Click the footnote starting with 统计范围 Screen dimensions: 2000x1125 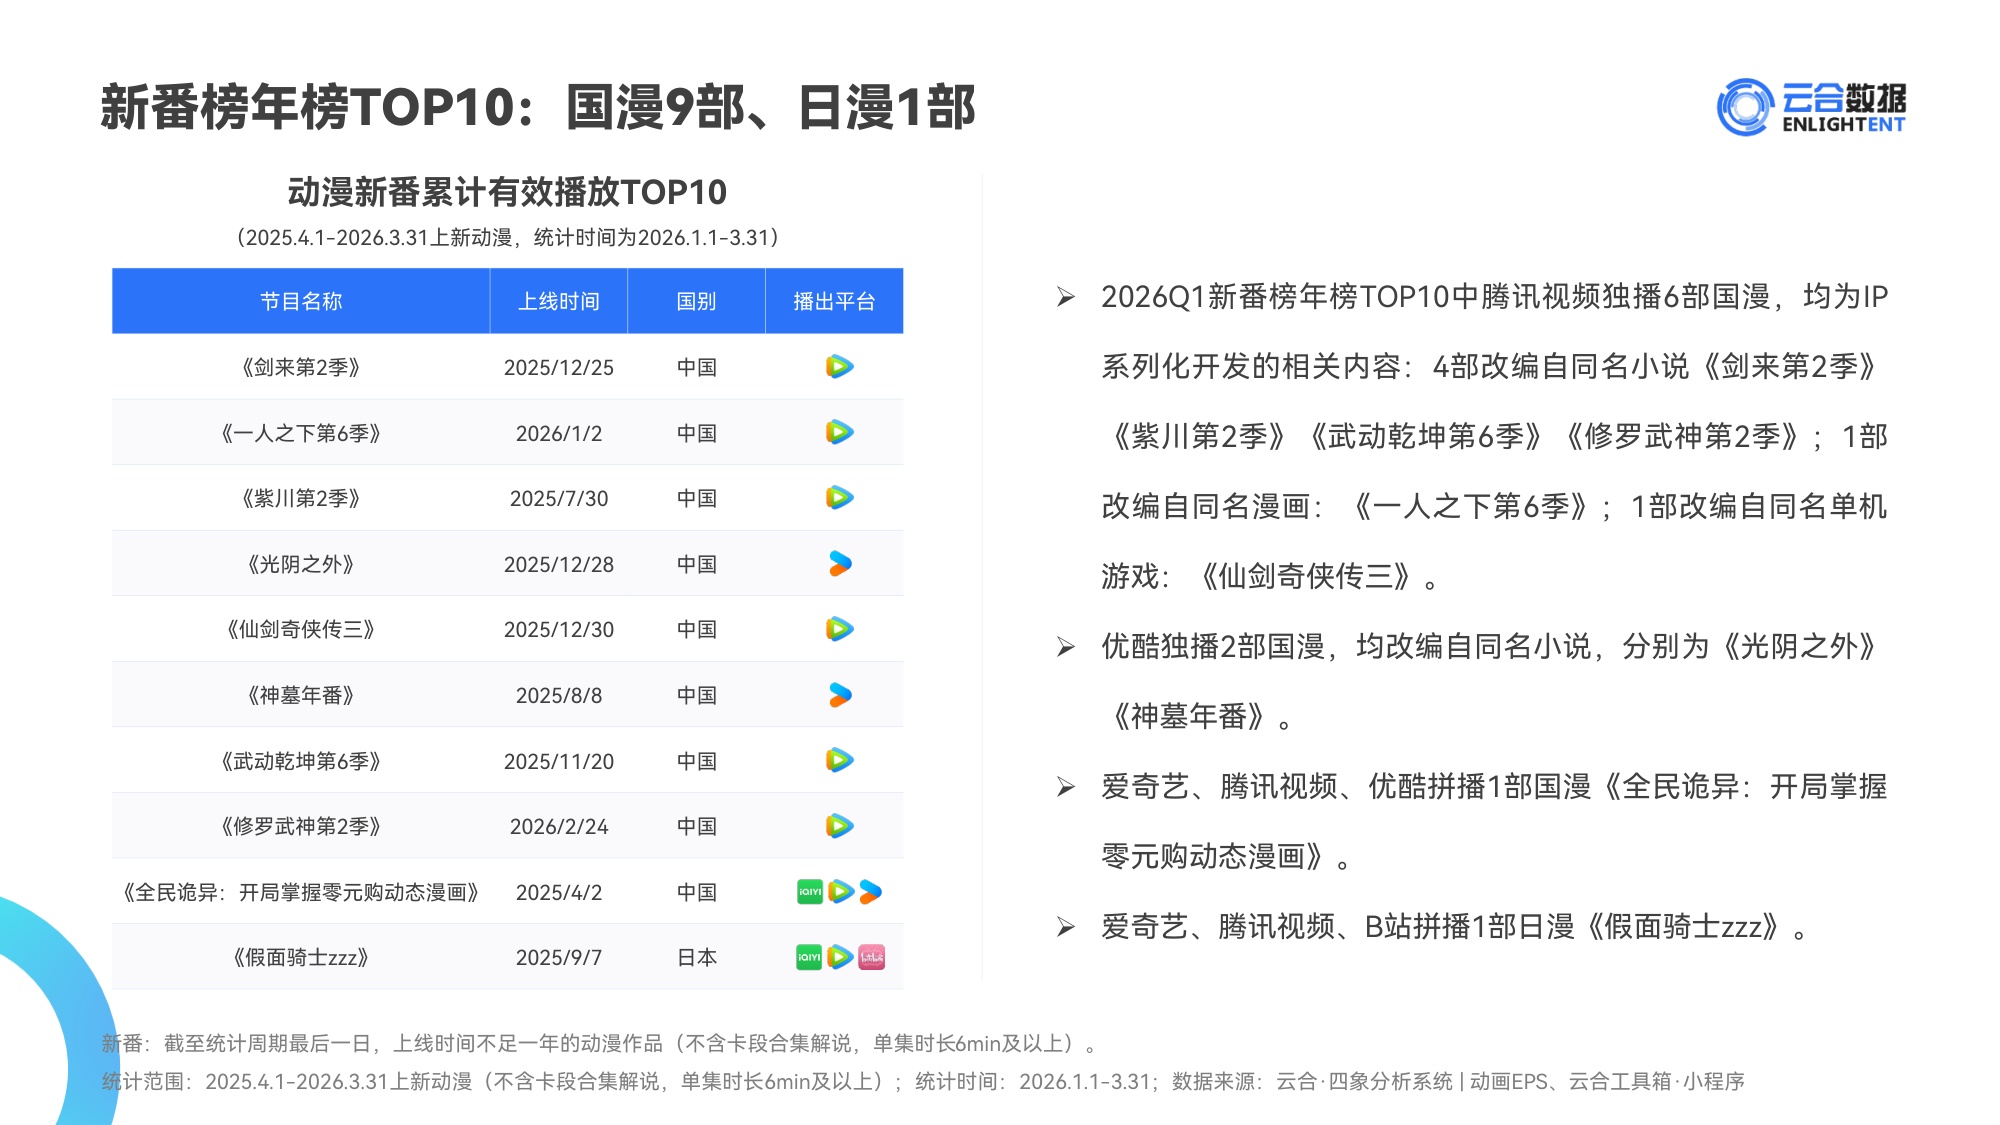[923, 1081]
